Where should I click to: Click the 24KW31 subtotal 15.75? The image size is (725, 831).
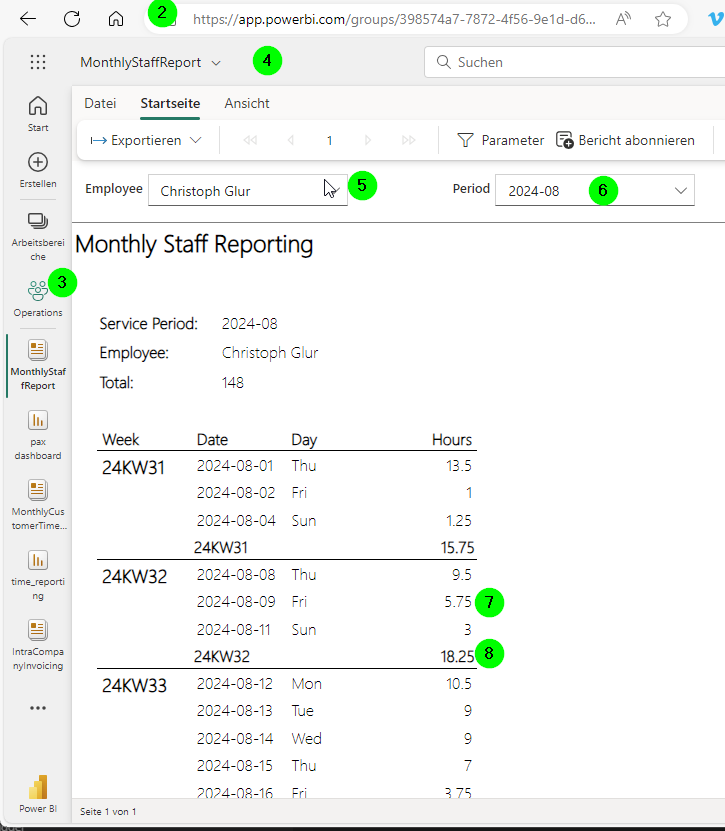pyautogui.click(x=457, y=547)
